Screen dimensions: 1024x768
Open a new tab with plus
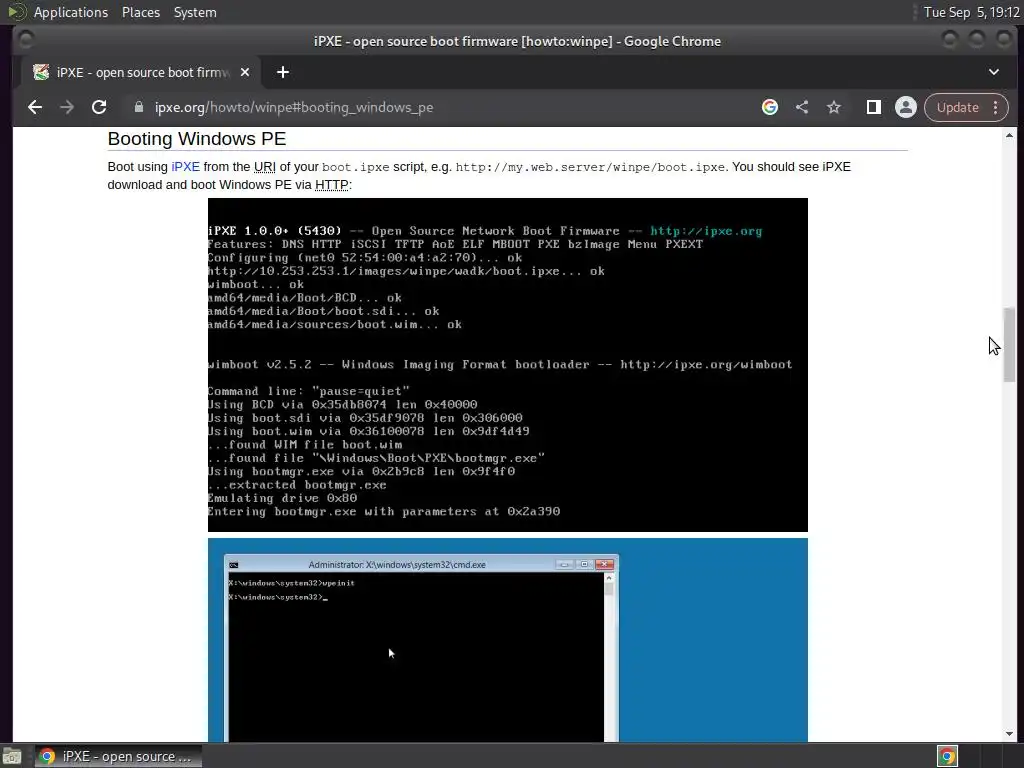click(283, 72)
